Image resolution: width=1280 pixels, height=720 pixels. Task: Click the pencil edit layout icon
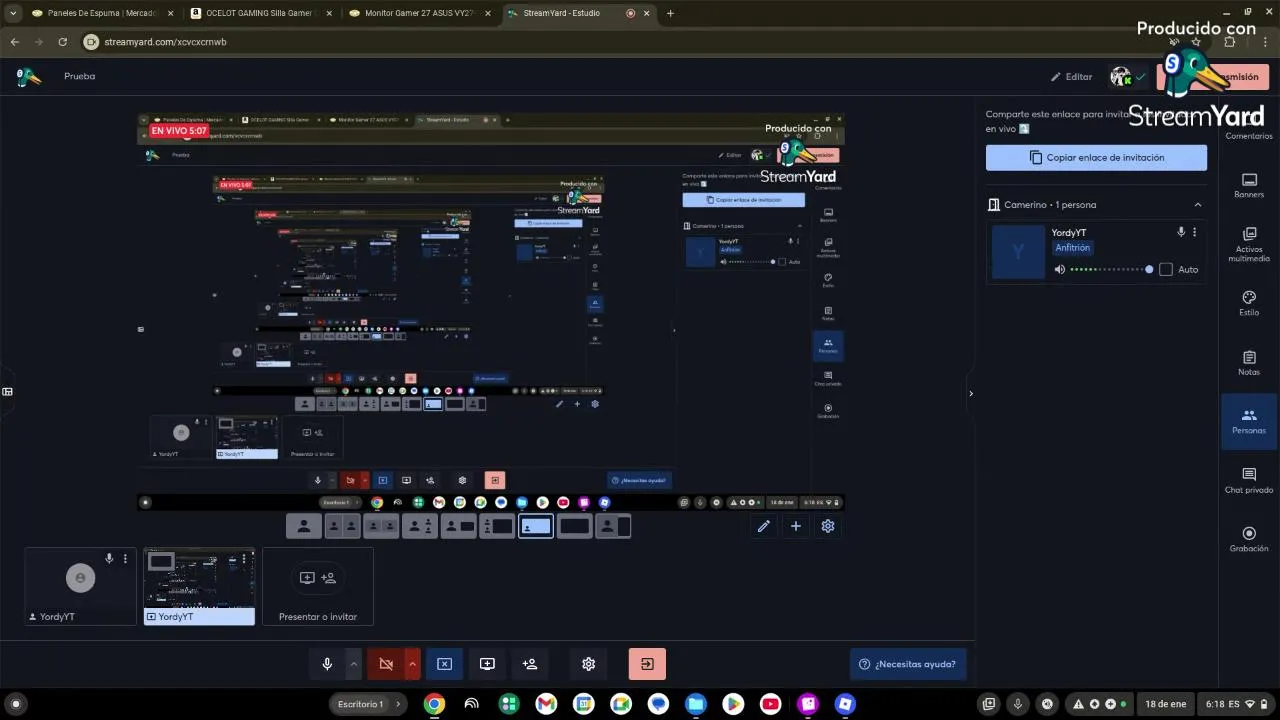[763, 526]
